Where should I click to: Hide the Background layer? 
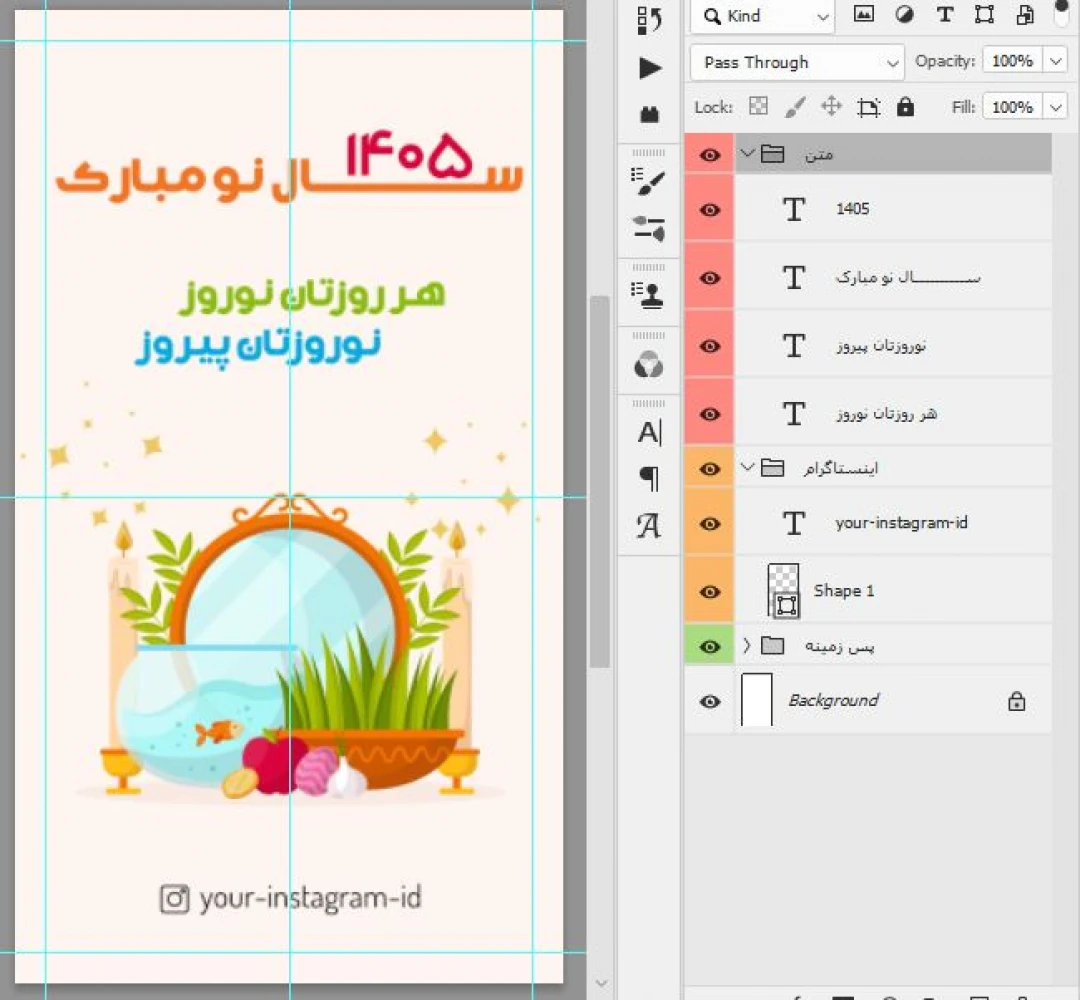pos(710,702)
